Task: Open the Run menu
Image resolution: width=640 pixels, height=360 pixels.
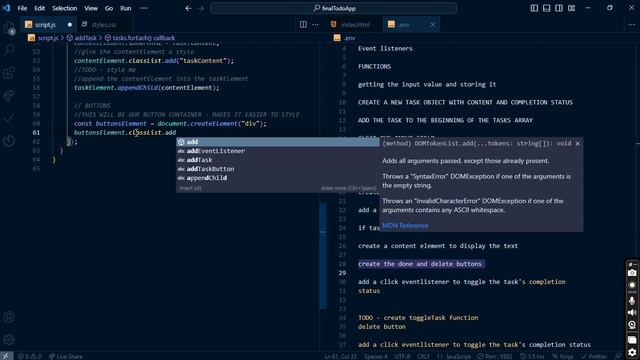Action: 126,8
